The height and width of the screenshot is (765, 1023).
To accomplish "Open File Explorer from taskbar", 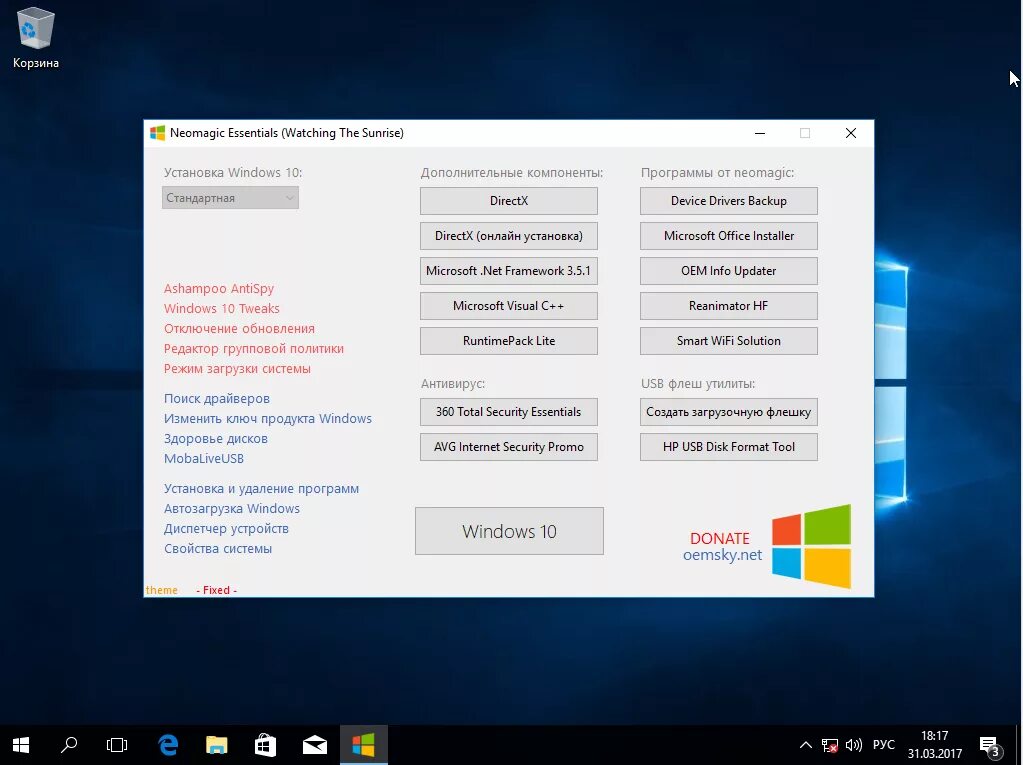I will pyautogui.click(x=217, y=745).
